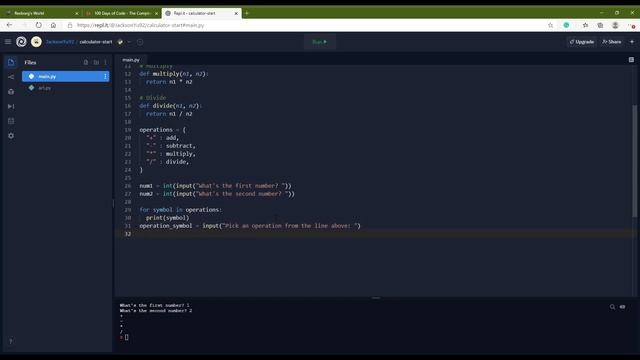
Task: Open the browser Favorites icon
Action: point(585,25)
